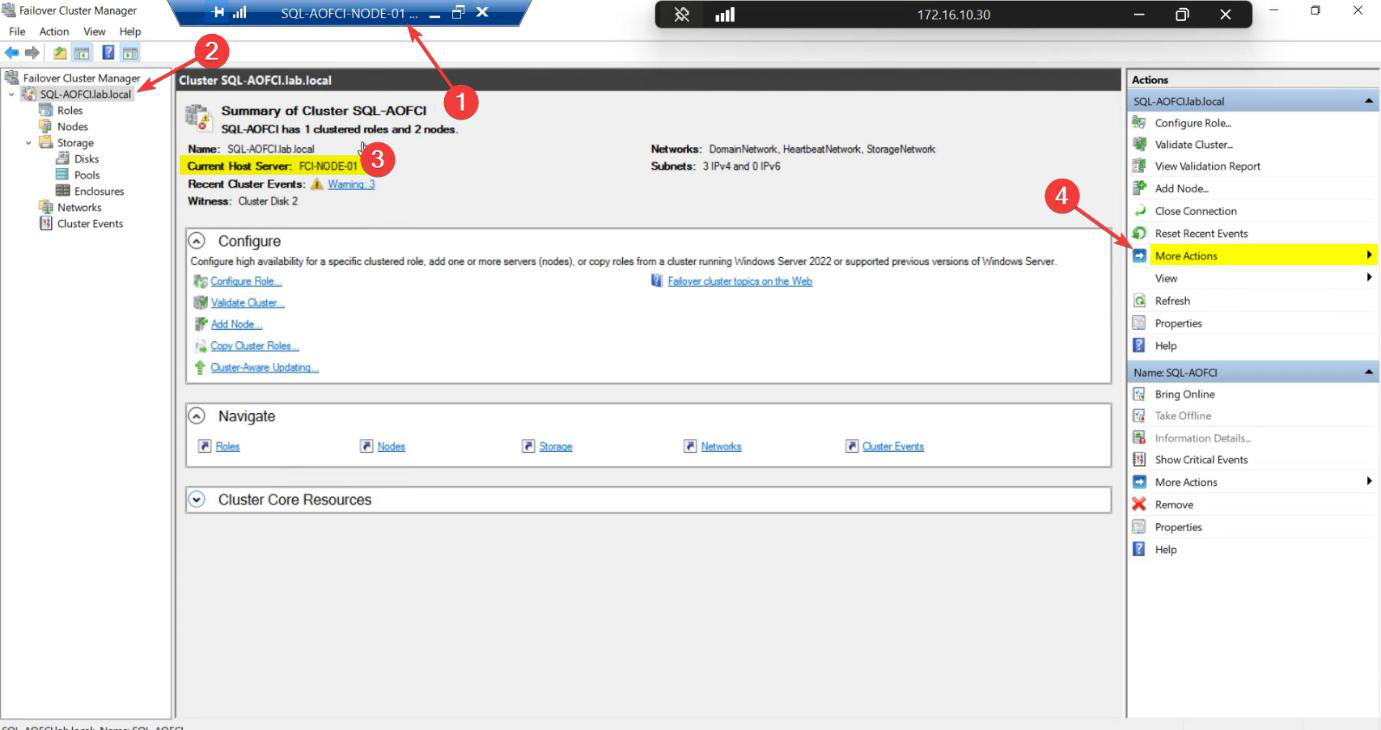
Task: Click the Close Connection icon
Action: (x=1138, y=211)
